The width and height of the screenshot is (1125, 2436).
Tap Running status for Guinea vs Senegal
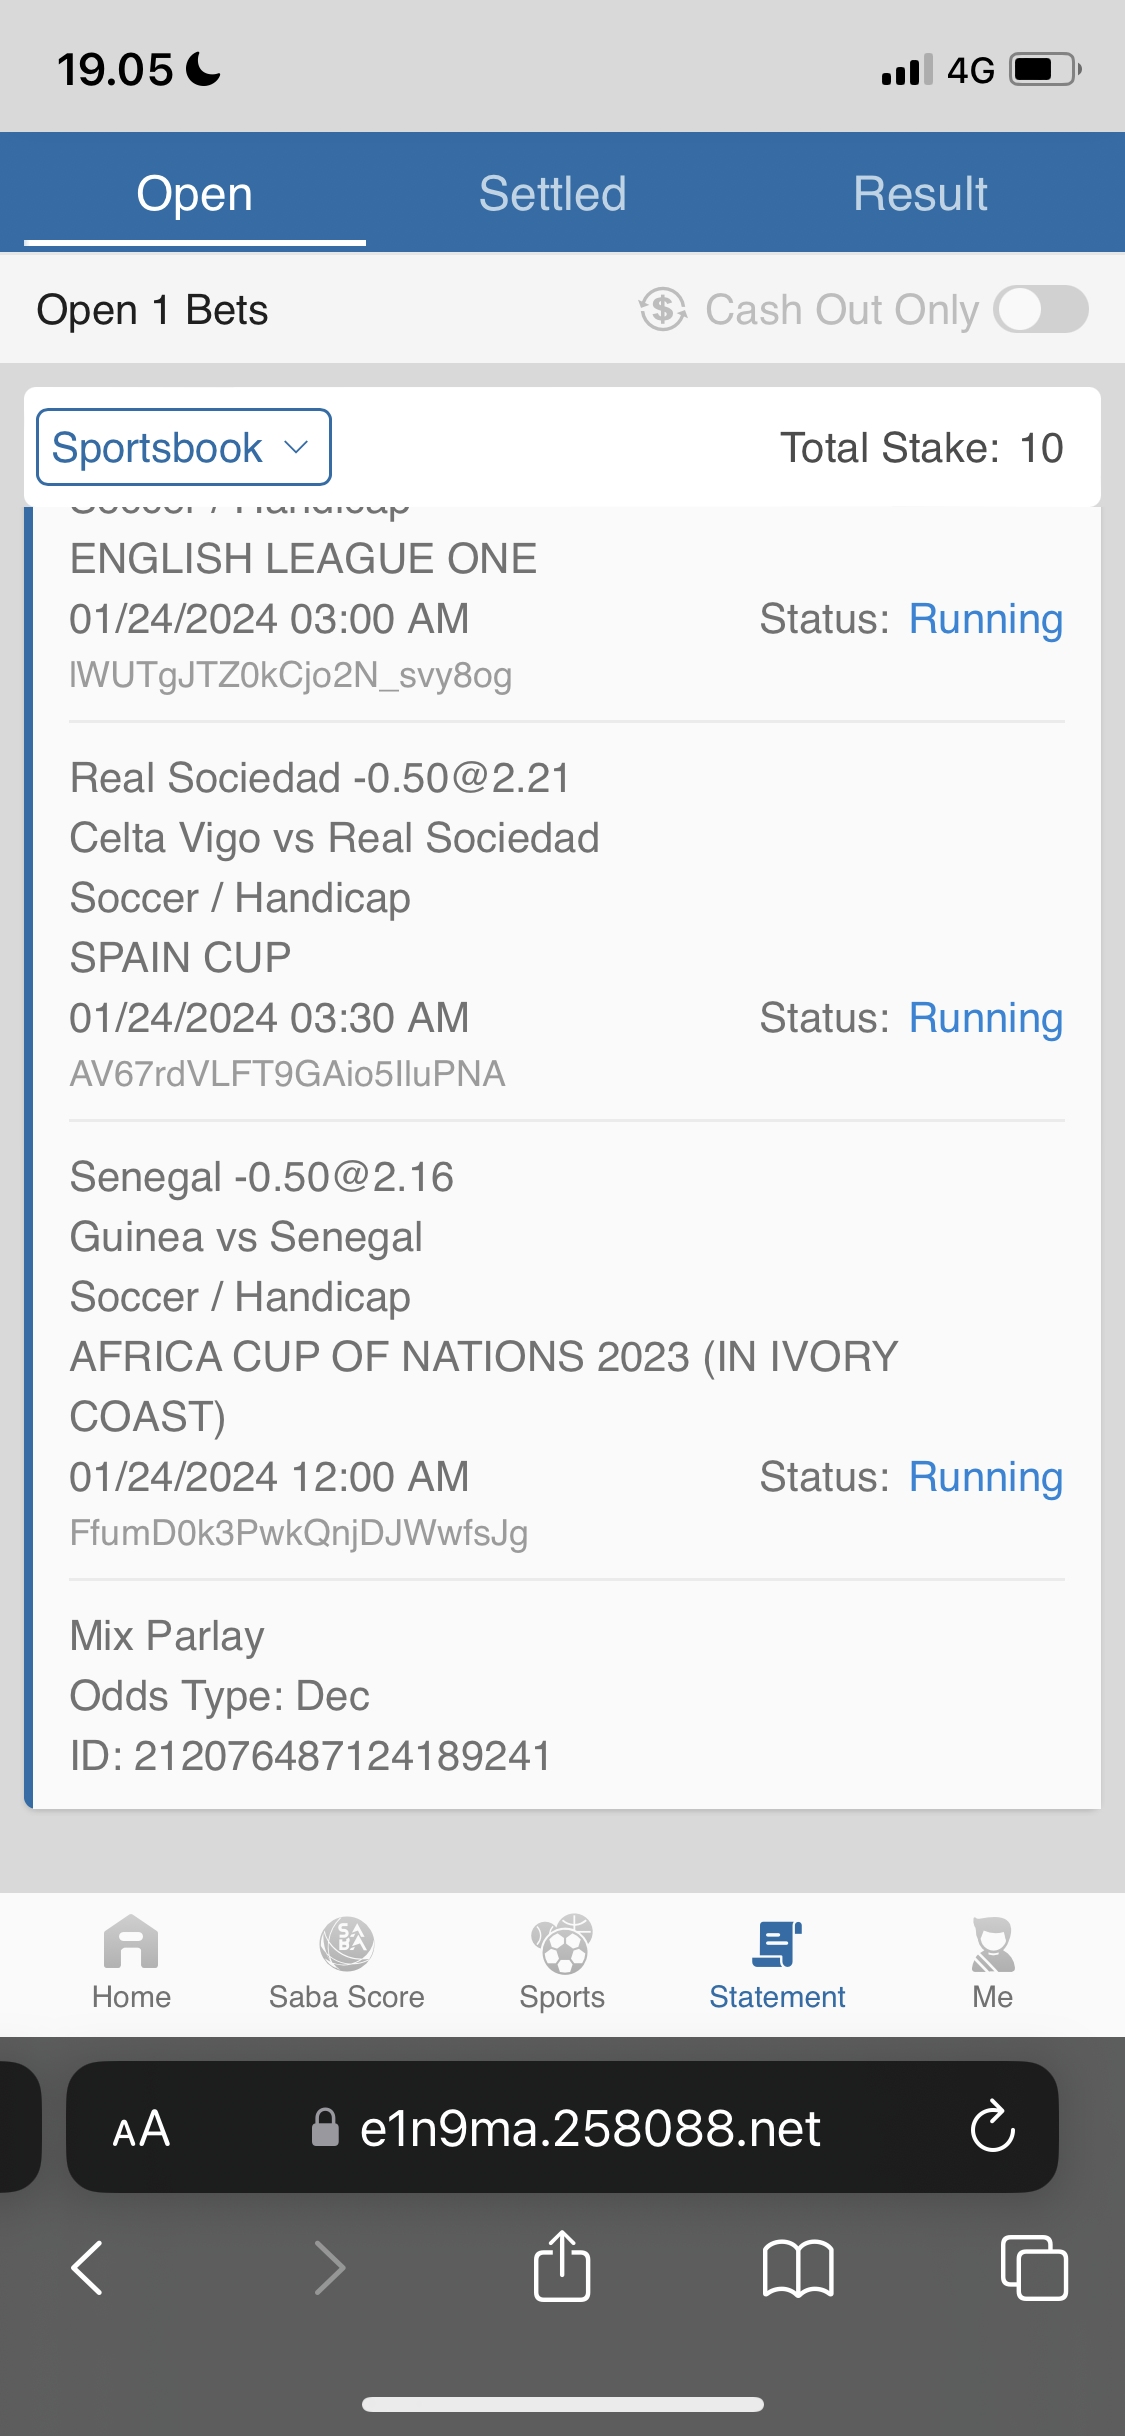pos(985,1477)
